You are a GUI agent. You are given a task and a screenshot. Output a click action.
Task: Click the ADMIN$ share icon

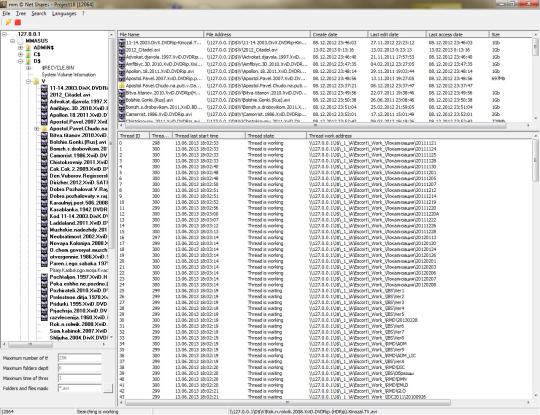coord(29,48)
